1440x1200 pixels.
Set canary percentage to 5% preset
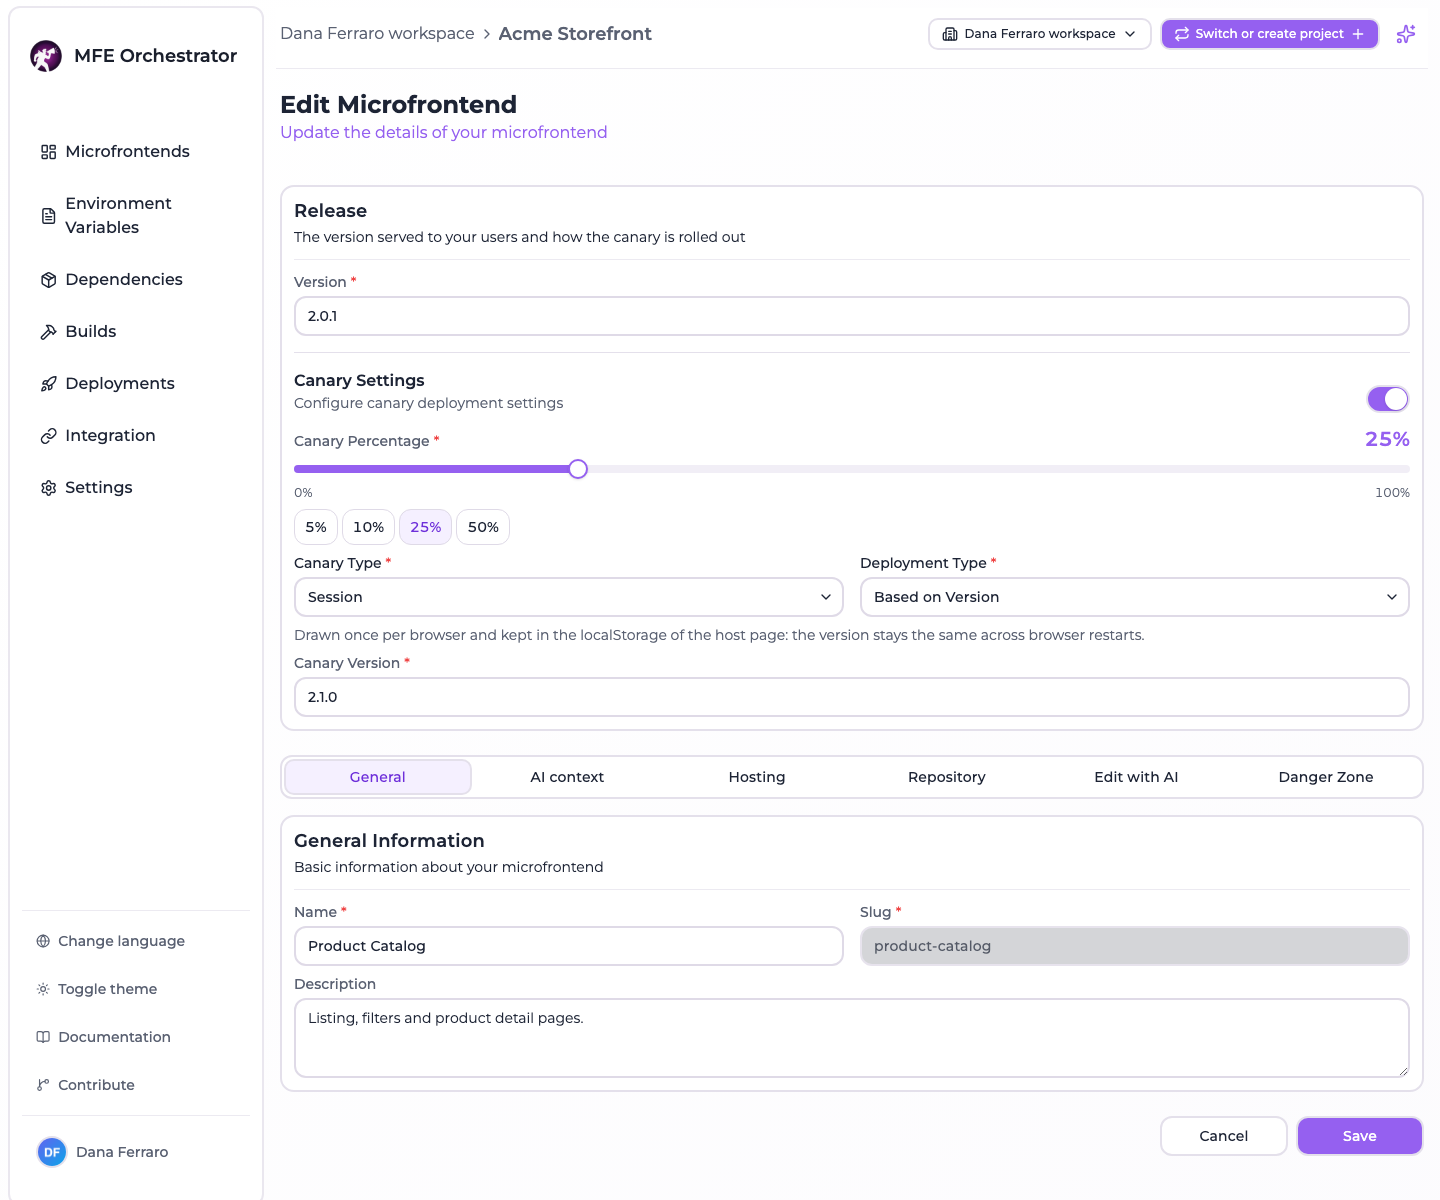(316, 527)
